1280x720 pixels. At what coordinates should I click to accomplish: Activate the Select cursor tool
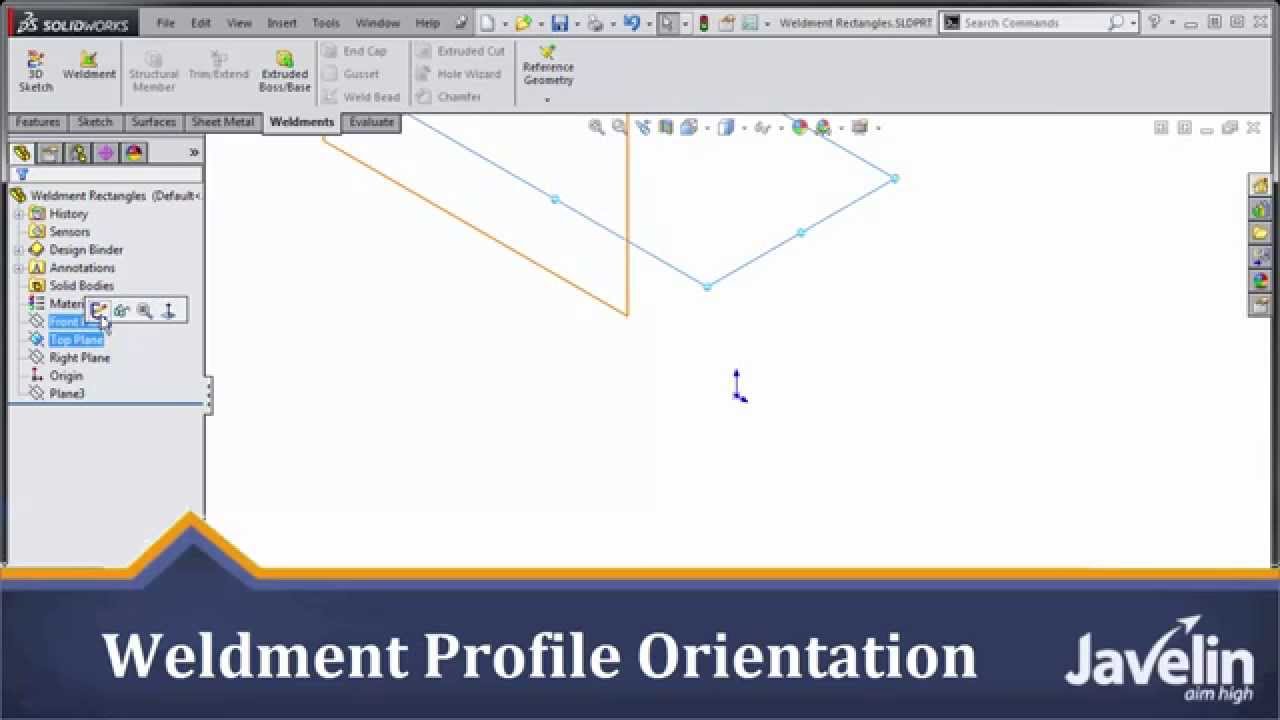click(x=667, y=22)
